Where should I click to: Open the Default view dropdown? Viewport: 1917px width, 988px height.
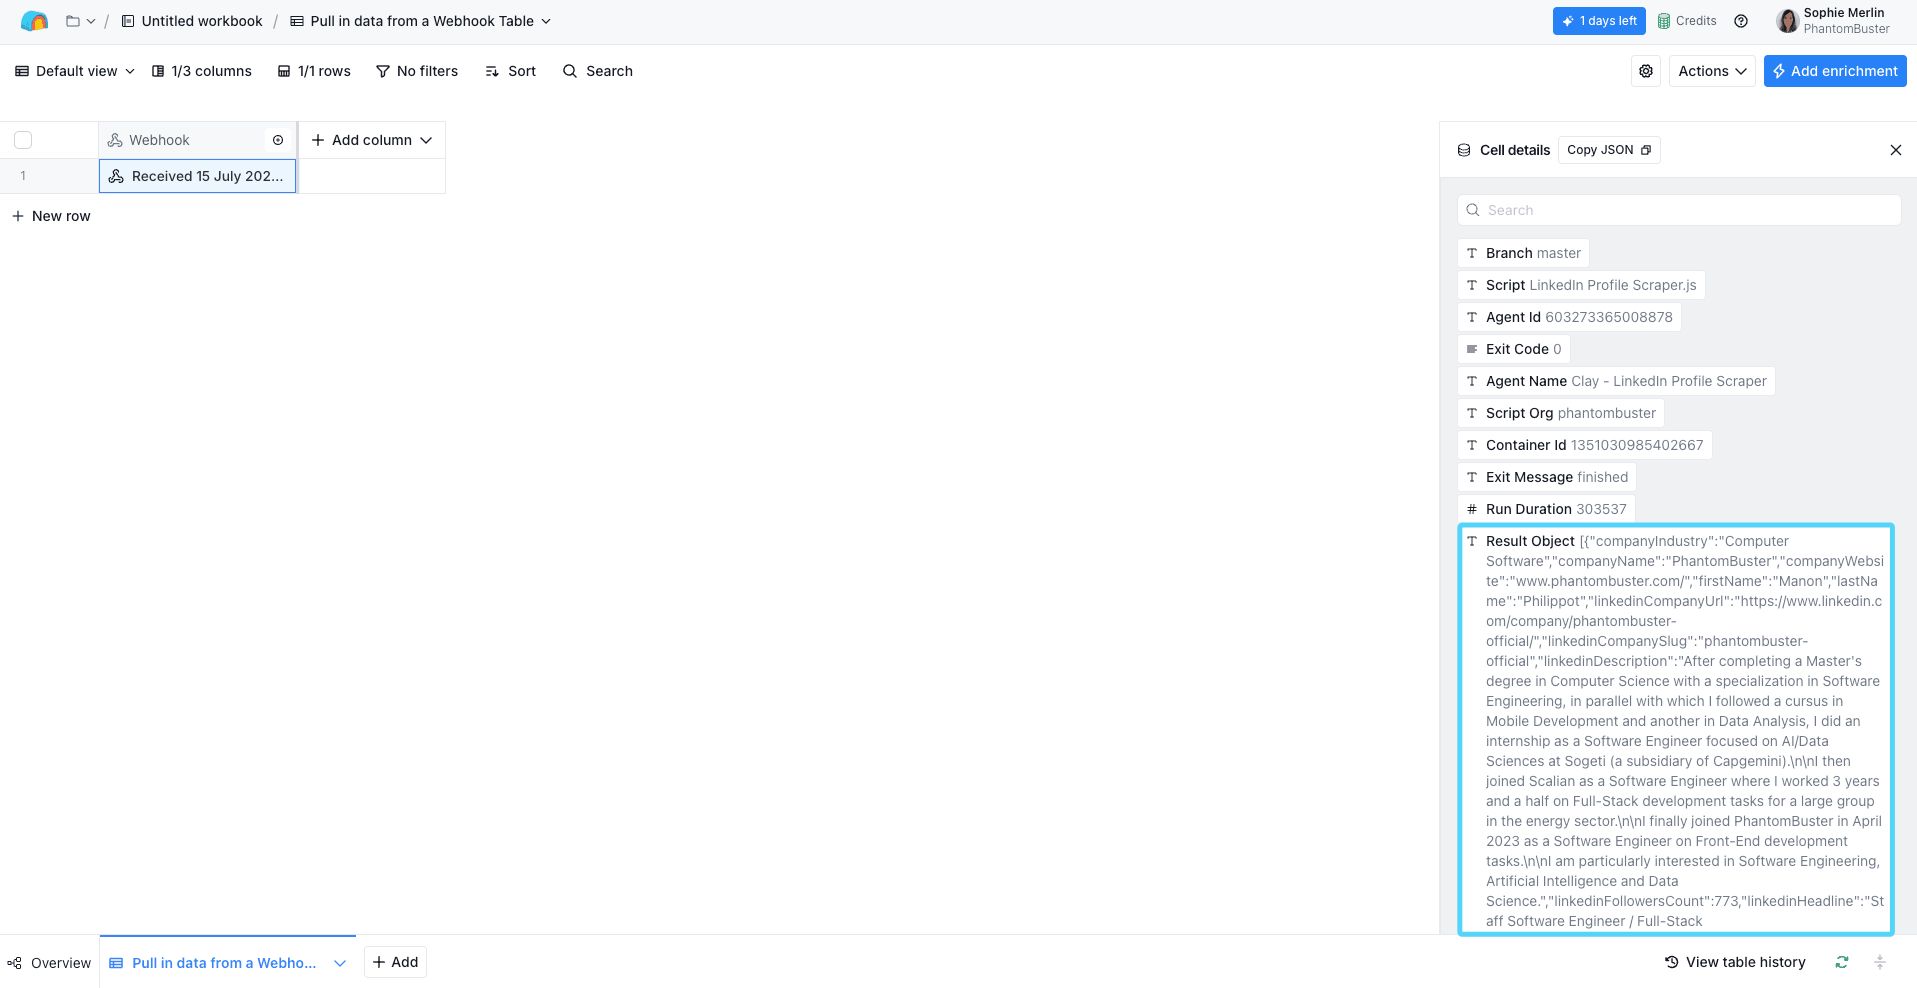point(75,71)
